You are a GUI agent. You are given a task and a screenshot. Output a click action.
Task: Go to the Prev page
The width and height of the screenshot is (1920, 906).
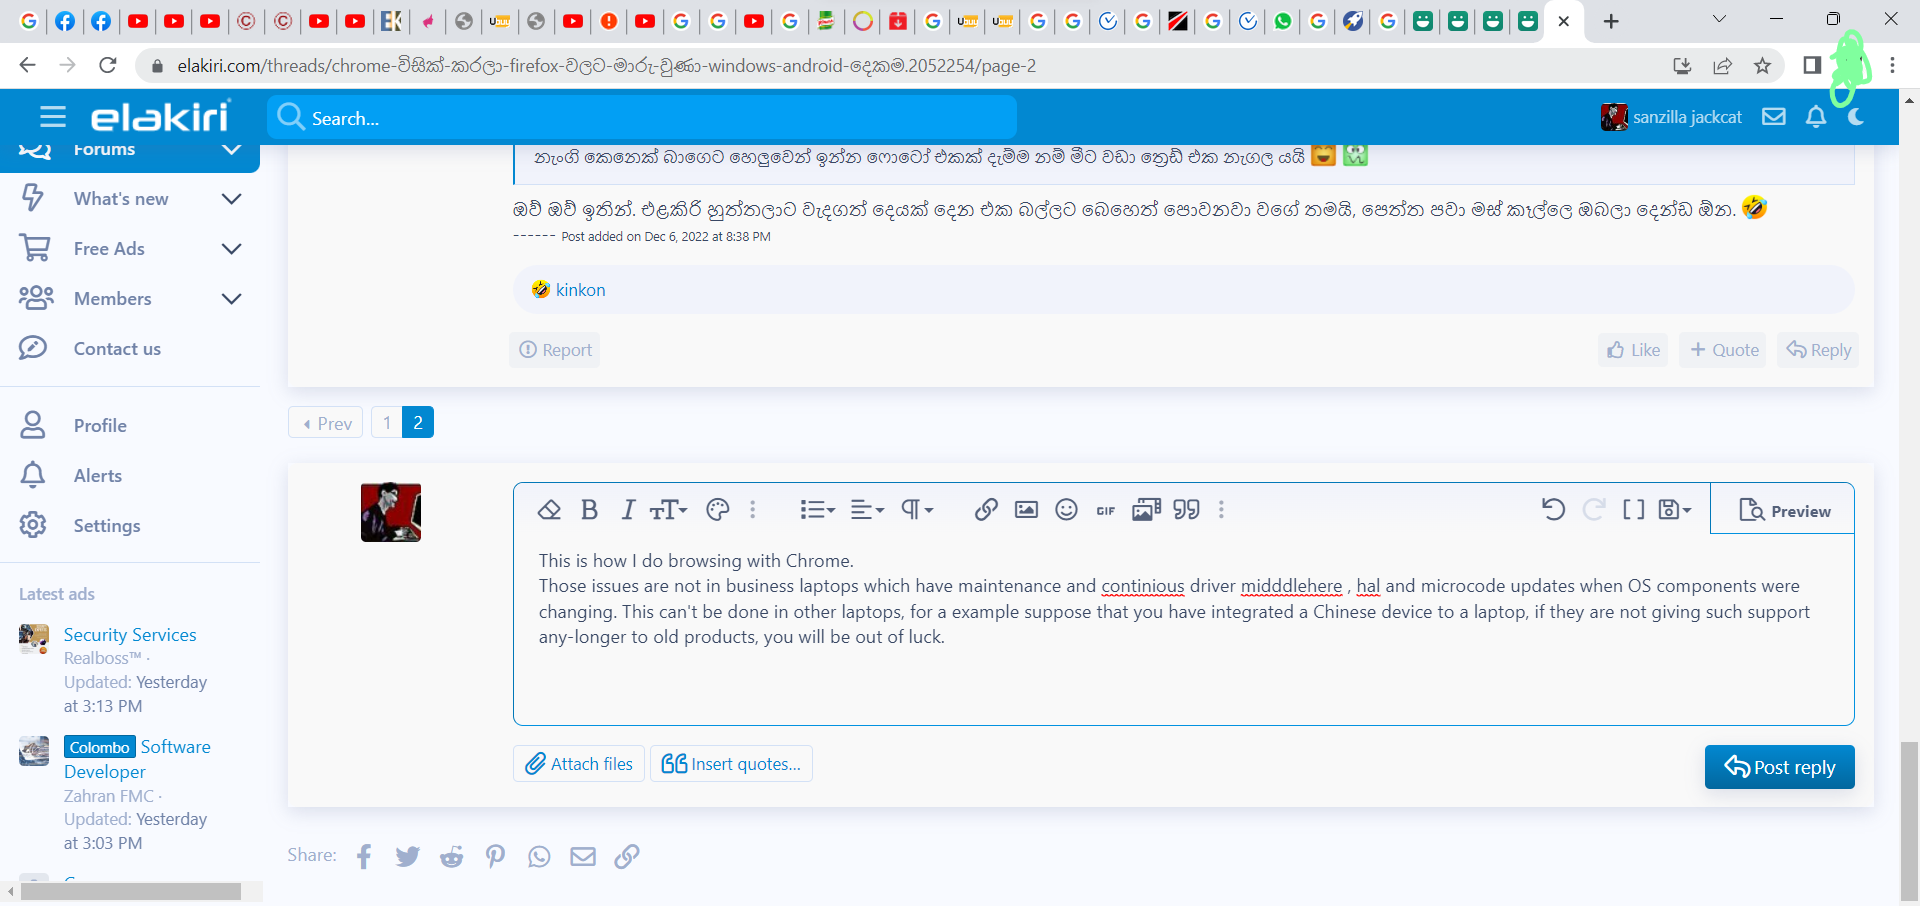point(326,423)
